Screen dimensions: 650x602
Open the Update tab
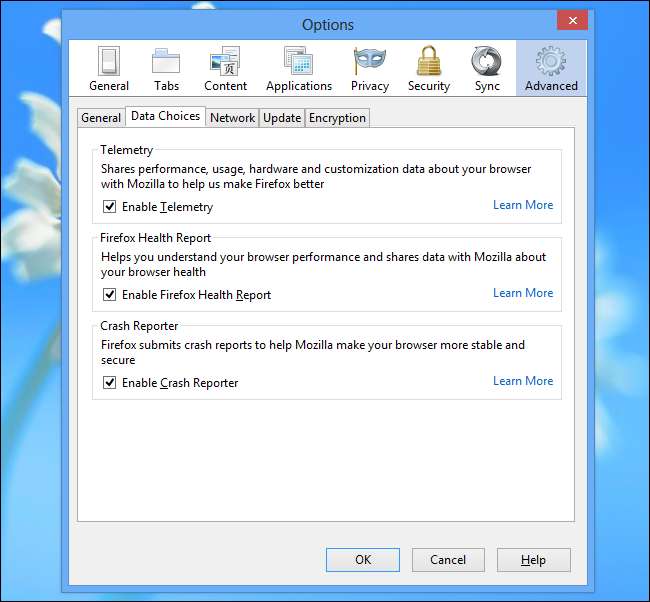[282, 118]
